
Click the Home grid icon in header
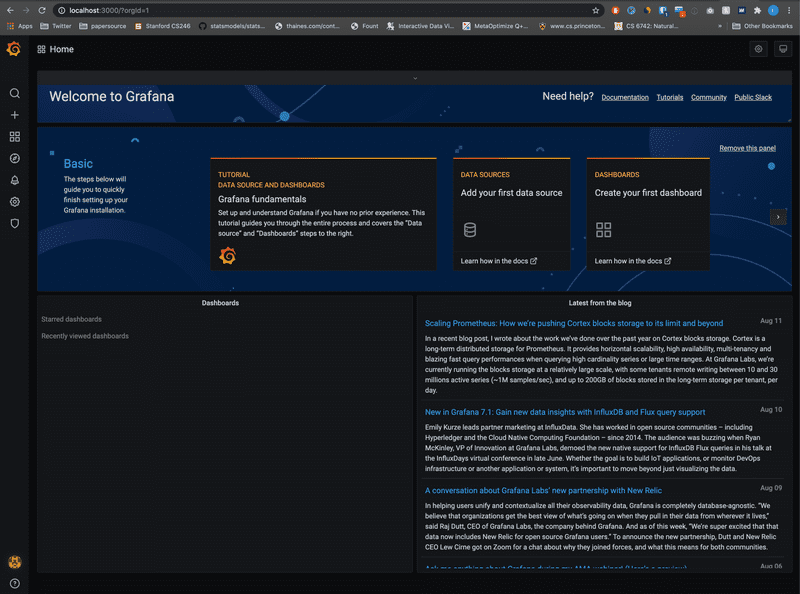coord(41,50)
